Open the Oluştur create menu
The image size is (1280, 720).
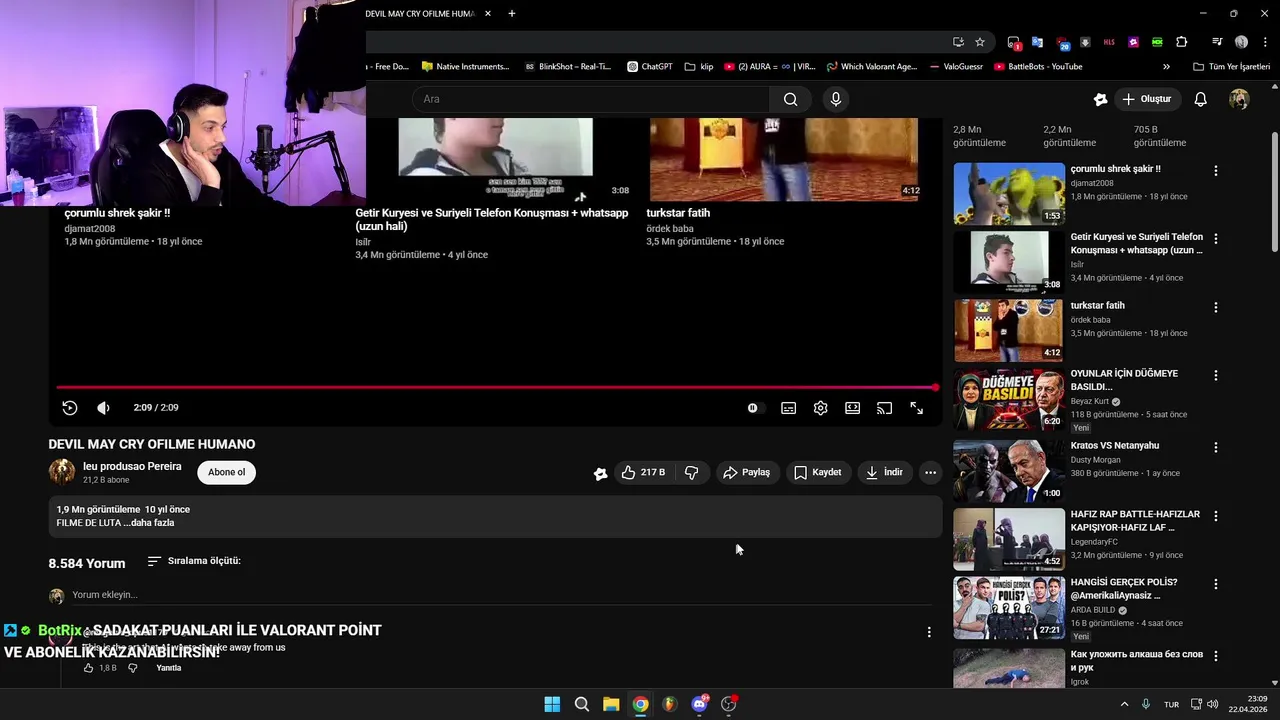coord(1146,99)
